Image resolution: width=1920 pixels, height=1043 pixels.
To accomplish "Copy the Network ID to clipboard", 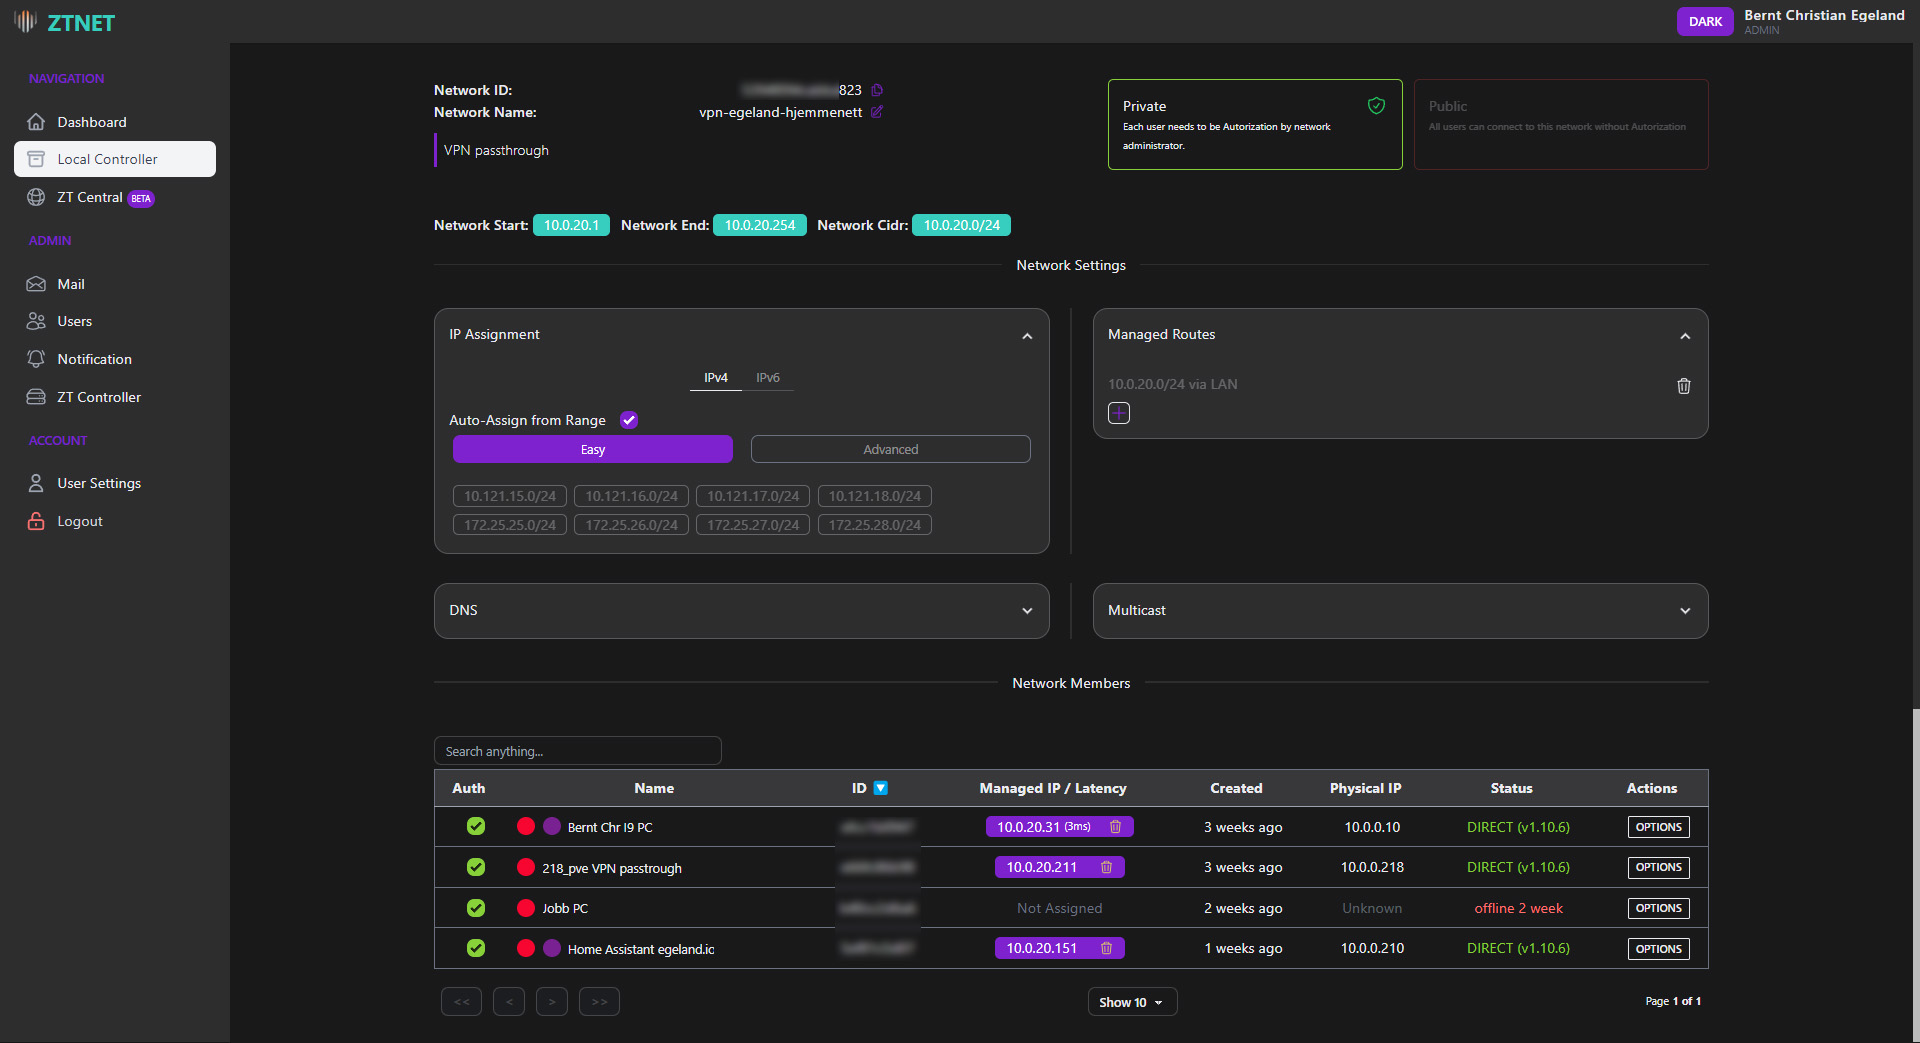I will pos(877,90).
